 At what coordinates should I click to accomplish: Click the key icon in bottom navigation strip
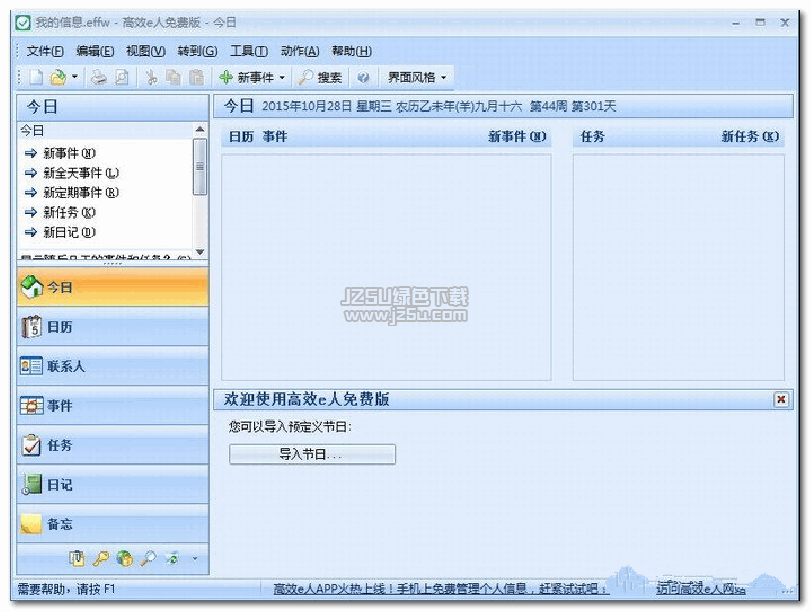pos(101,558)
